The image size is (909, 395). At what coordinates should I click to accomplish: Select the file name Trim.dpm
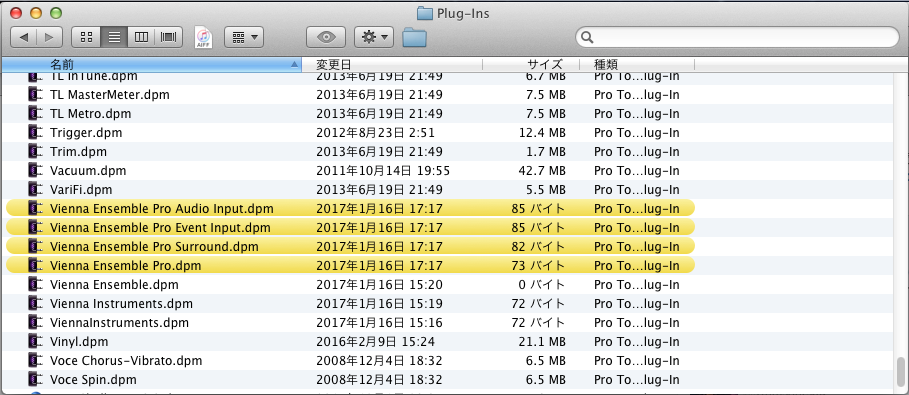(78, 152)
